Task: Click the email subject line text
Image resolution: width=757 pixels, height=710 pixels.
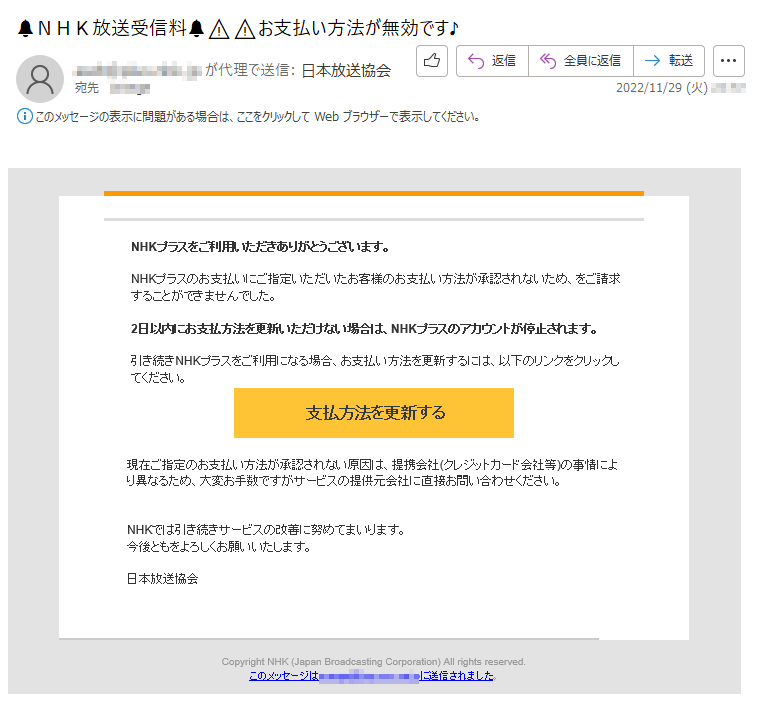Action: point(238,28)
